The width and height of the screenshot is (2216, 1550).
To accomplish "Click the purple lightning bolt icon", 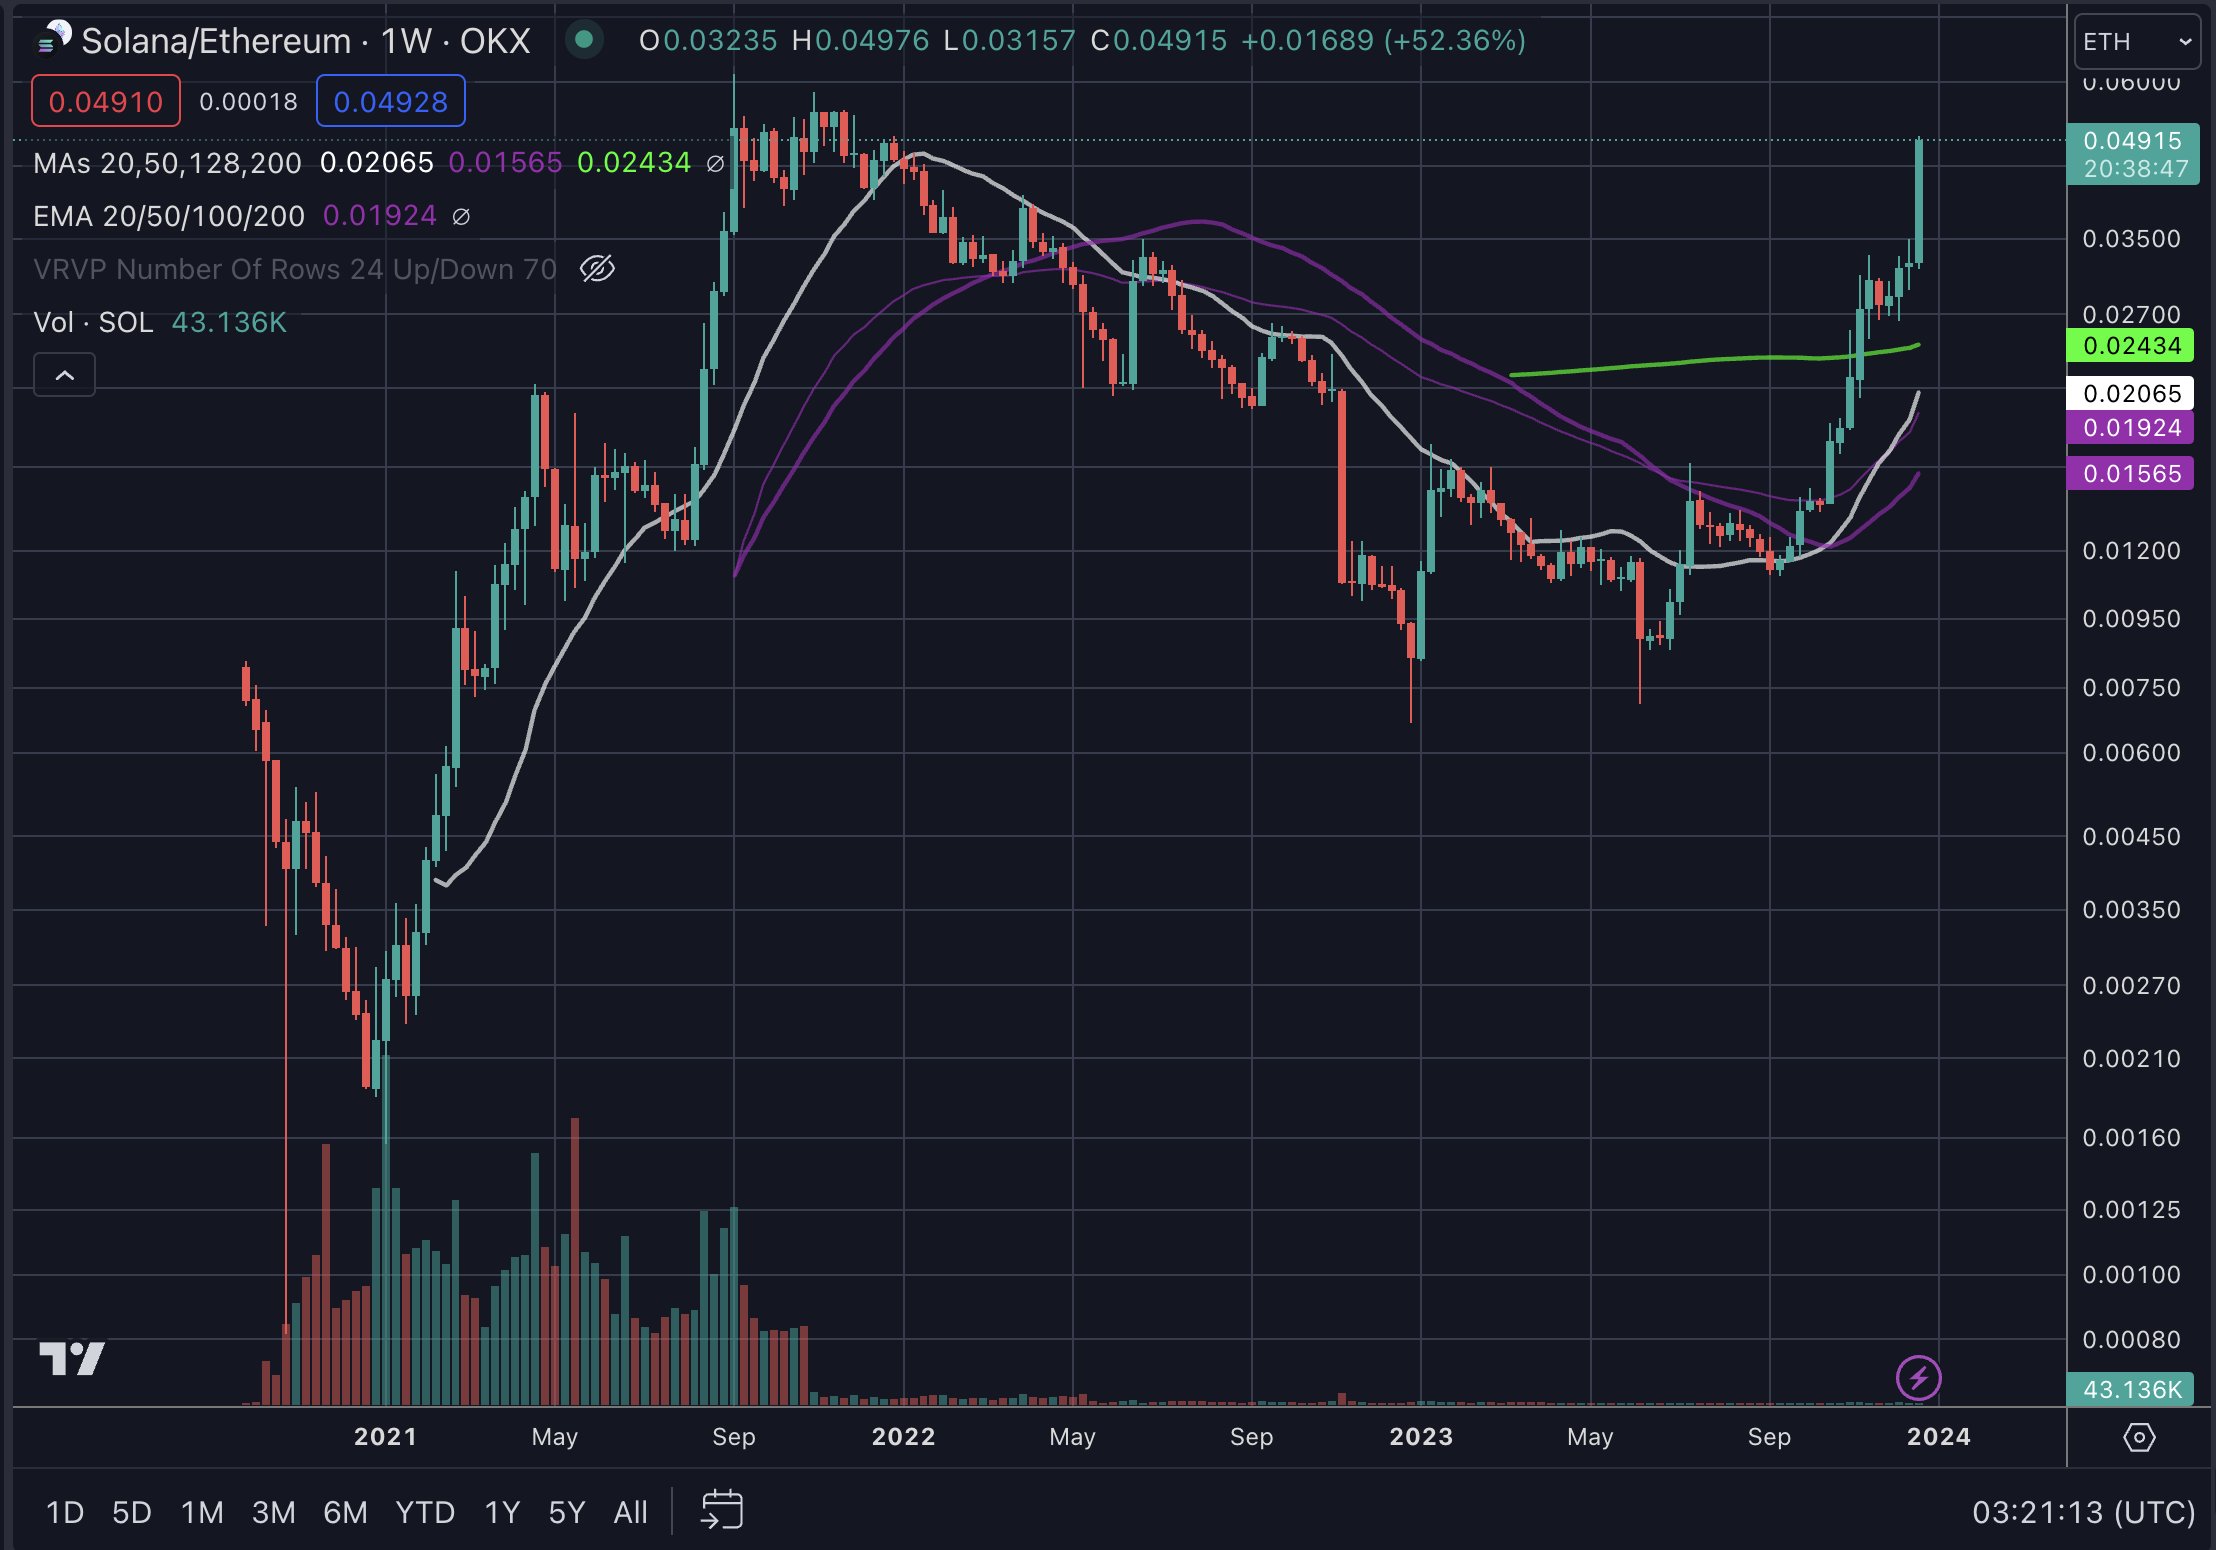I will (1918, 1378).
